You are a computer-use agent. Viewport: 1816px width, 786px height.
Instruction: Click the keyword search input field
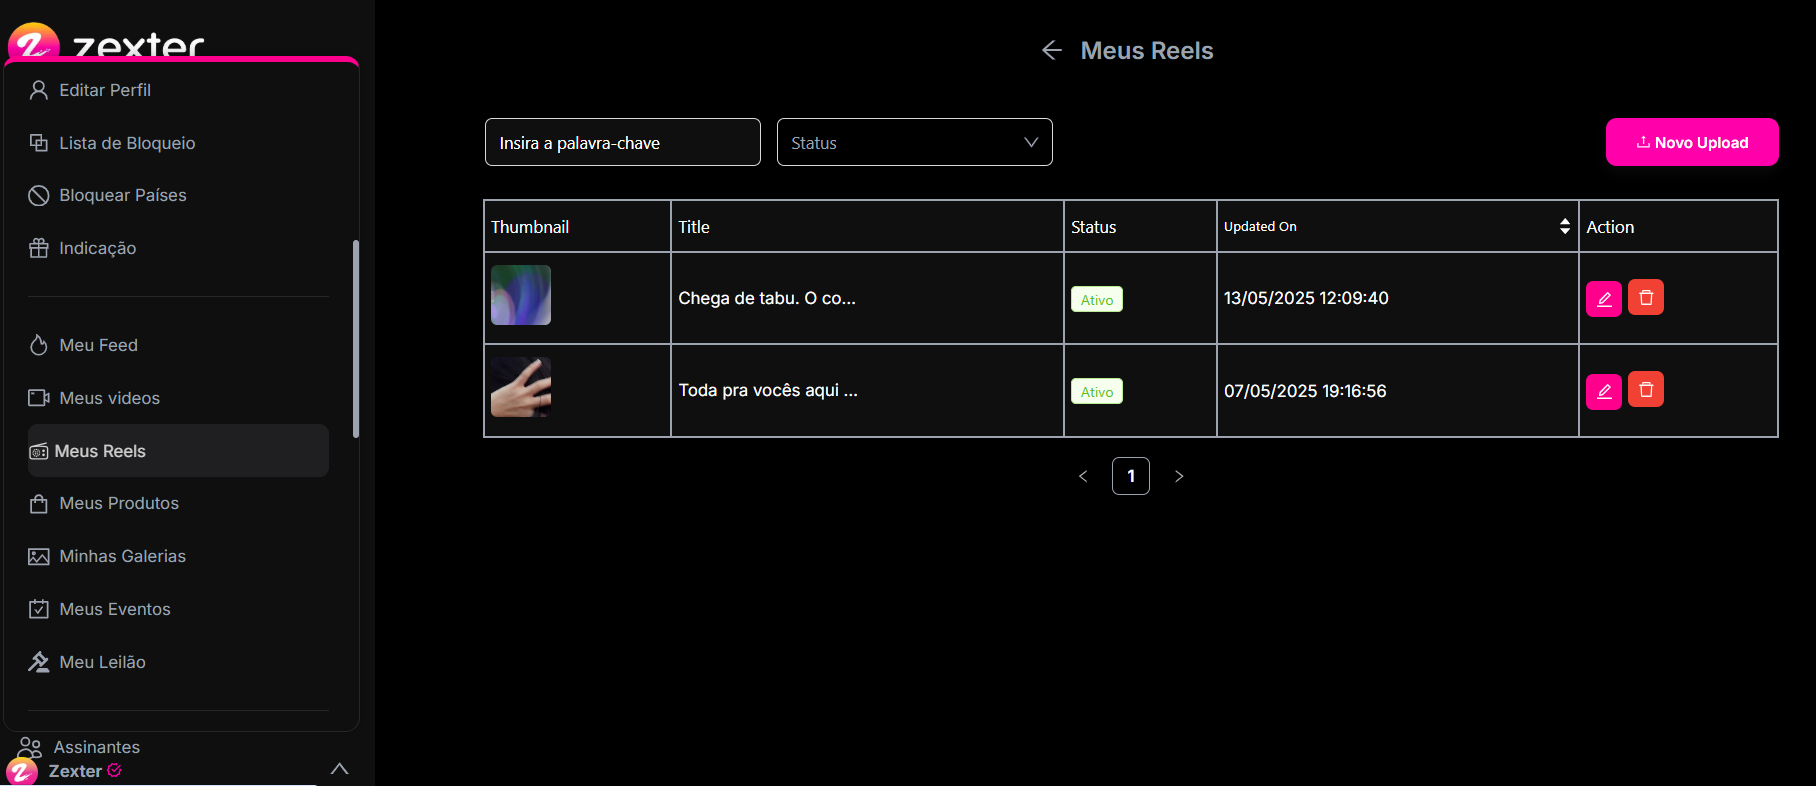pyautogui.click(x=622, y=142)
